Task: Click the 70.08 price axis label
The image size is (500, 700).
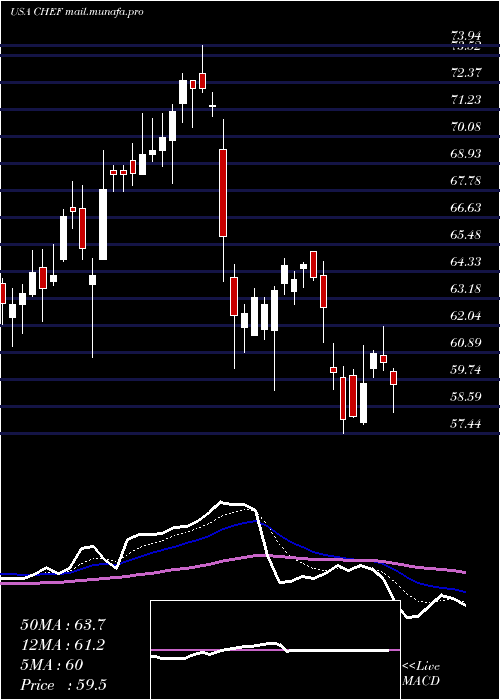Action: pyautogui.click(x=466, y=126)
